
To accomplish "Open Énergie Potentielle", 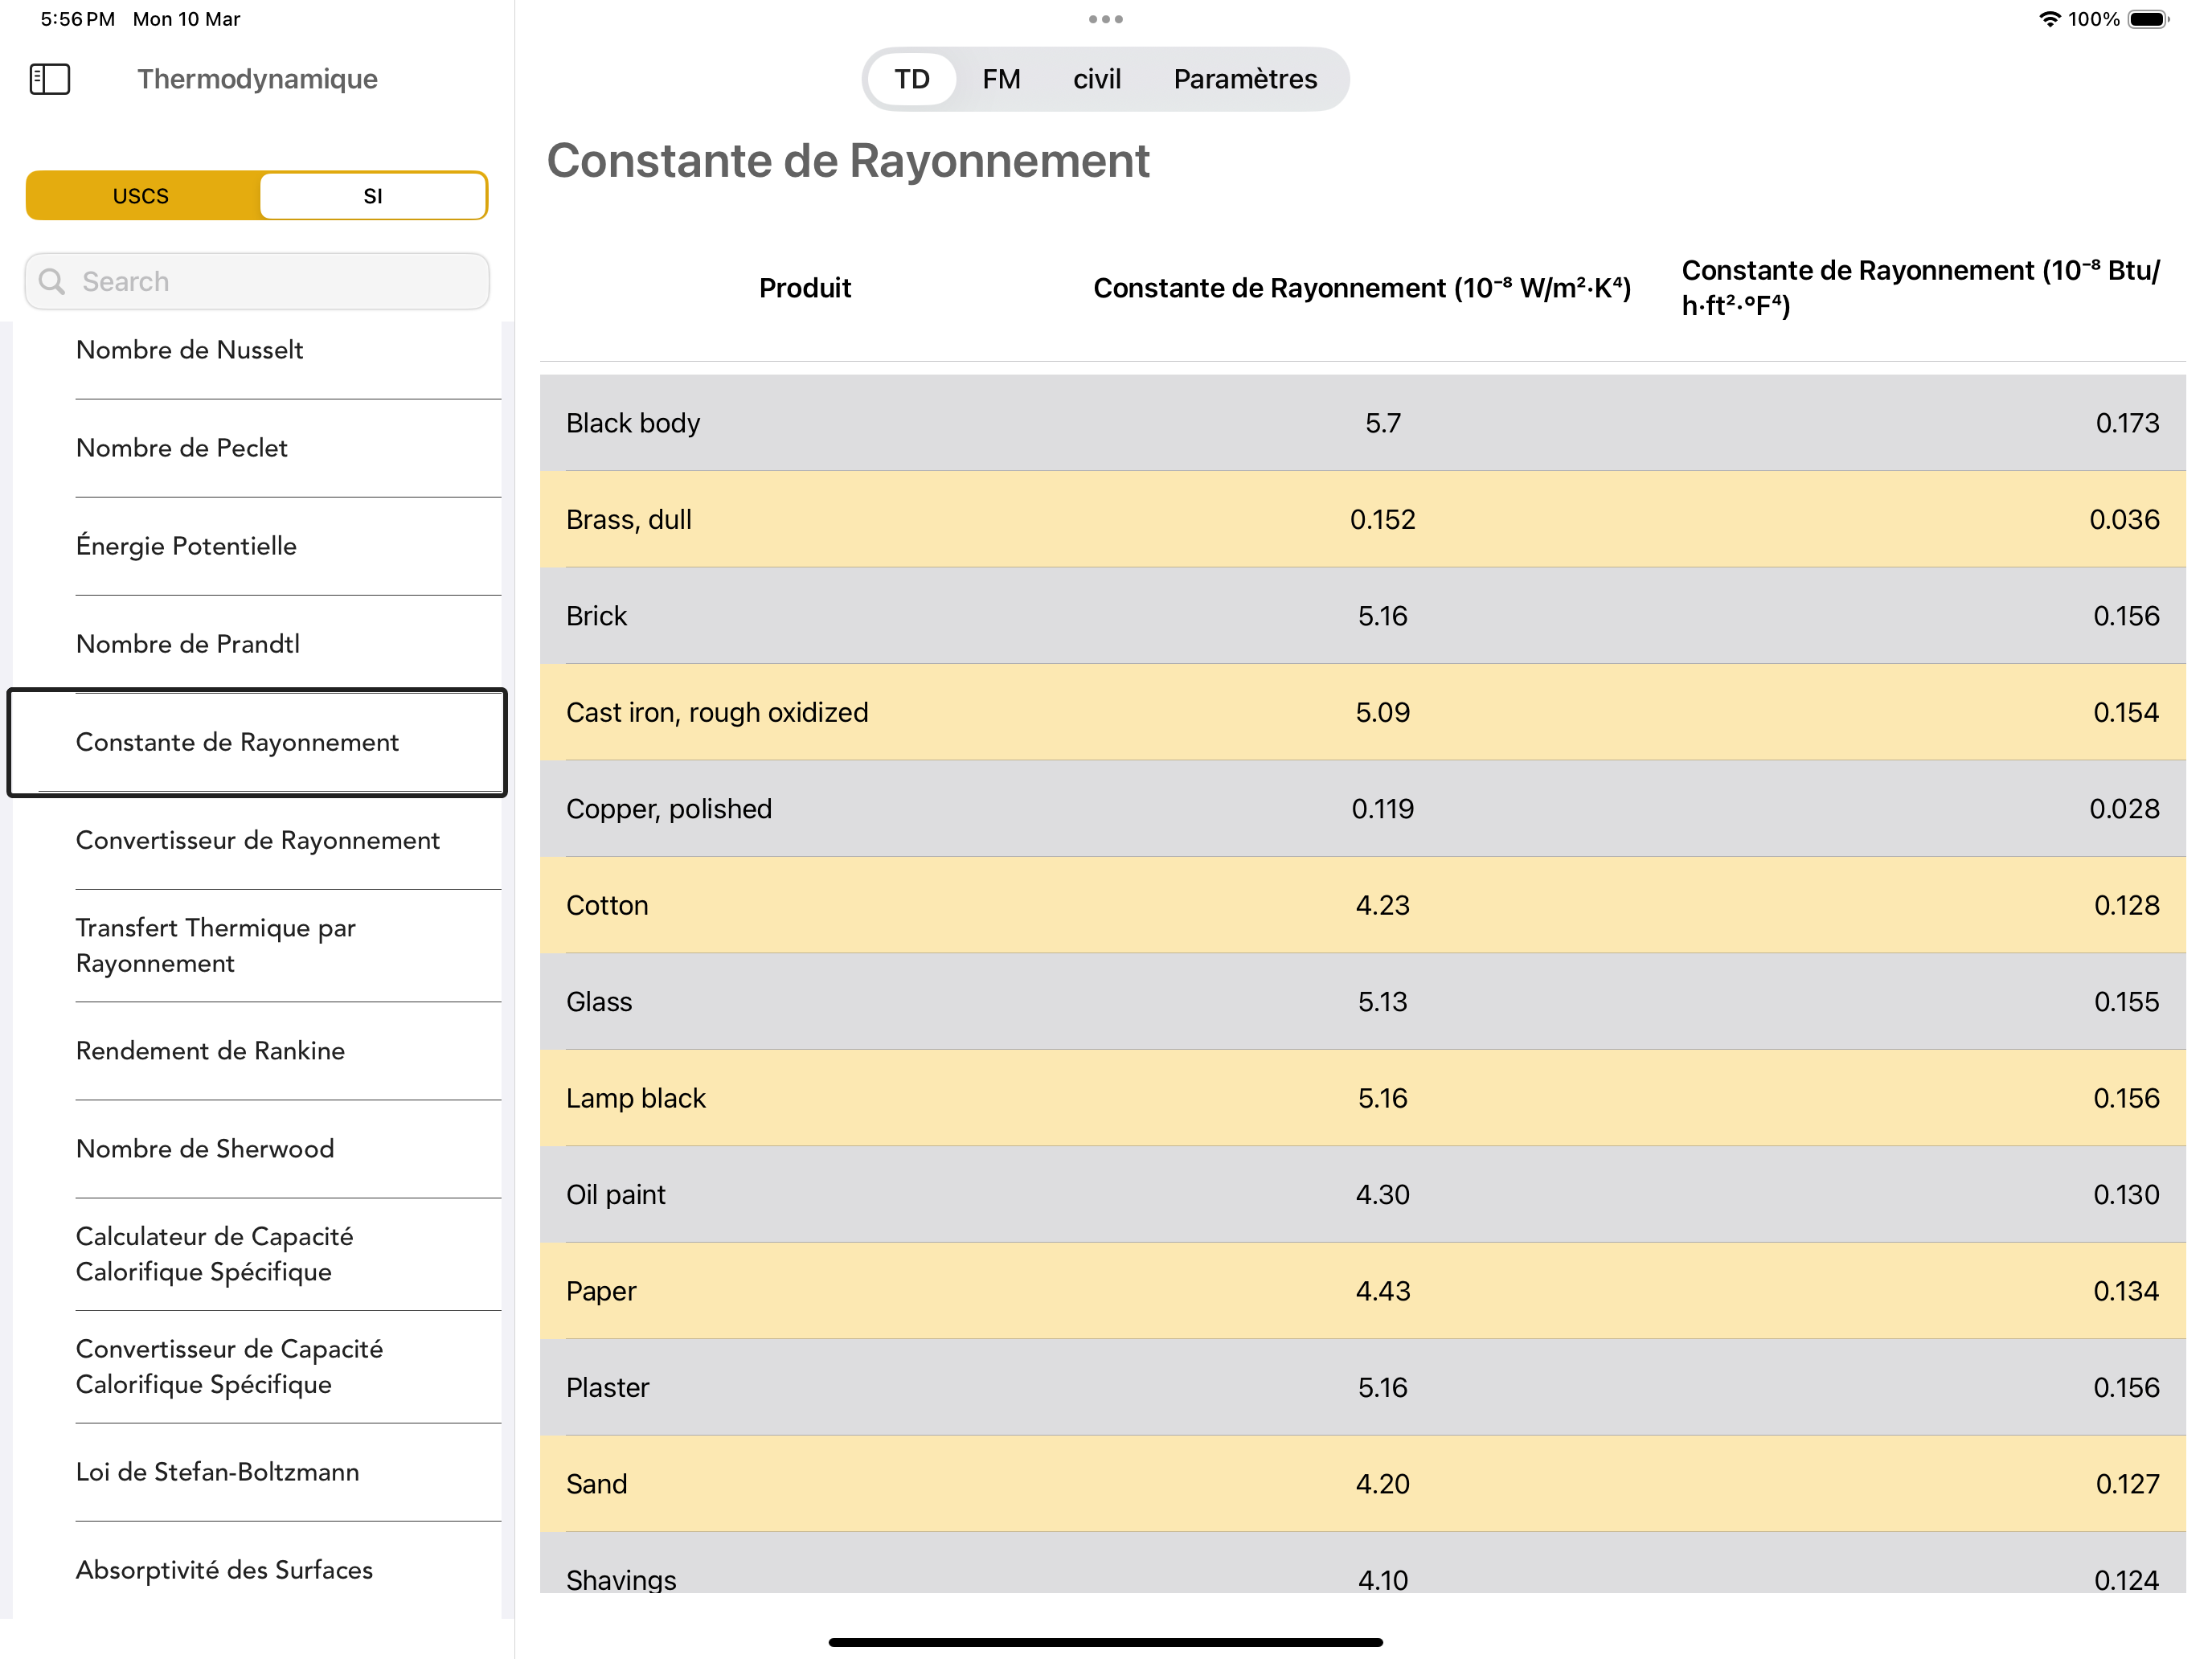I will point(257,546).
